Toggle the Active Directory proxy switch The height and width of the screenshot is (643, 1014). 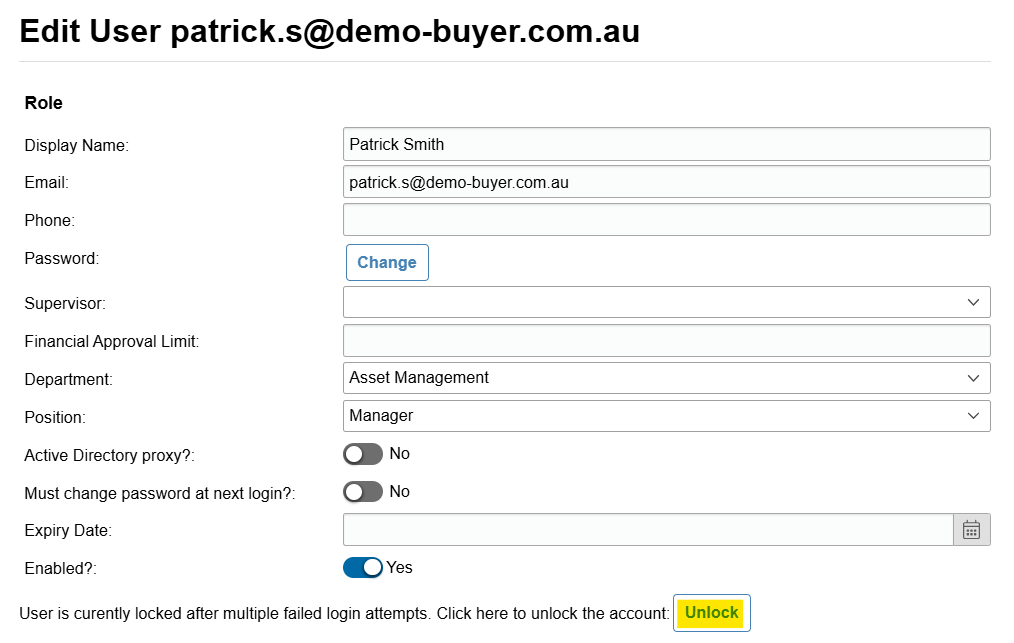pos(363,454)
